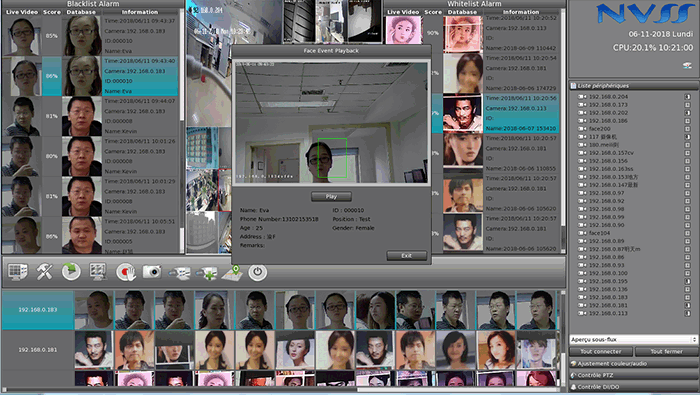Take a snapshot with camera icon
Image resolution: width=700 pixels, height=395 pixels.
[152, 271]
